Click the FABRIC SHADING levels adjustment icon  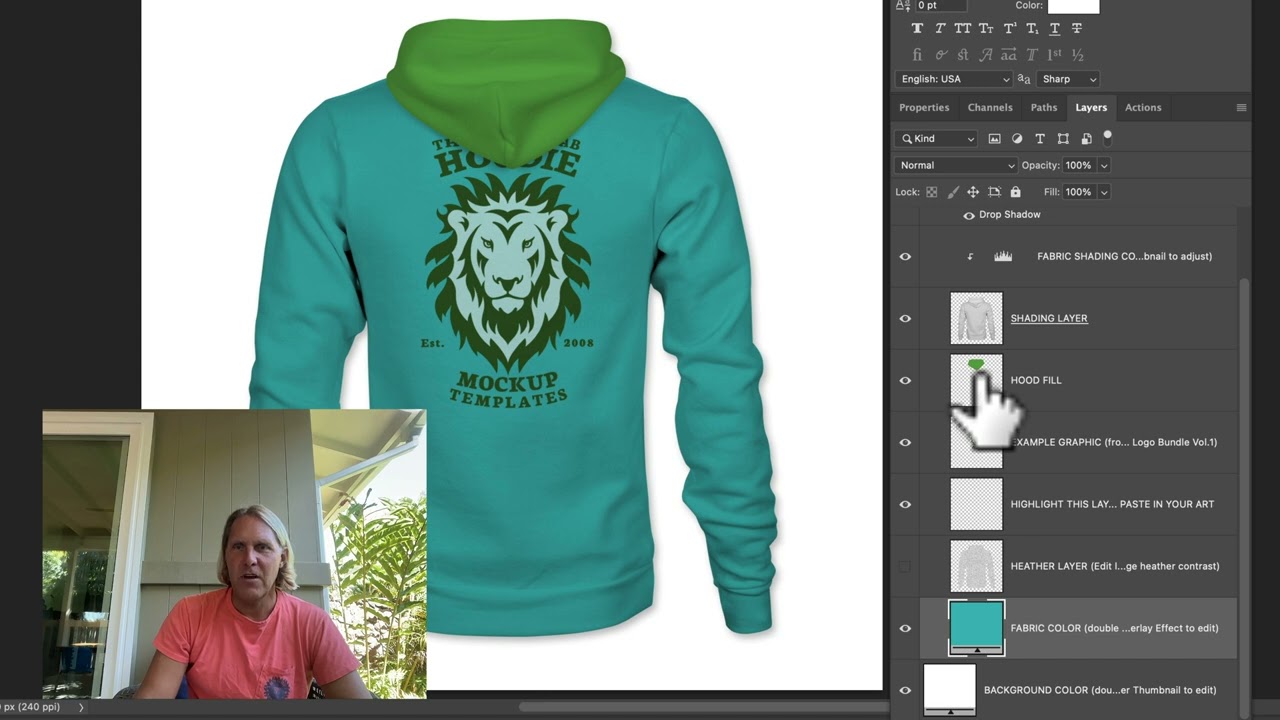(1003, 257)
